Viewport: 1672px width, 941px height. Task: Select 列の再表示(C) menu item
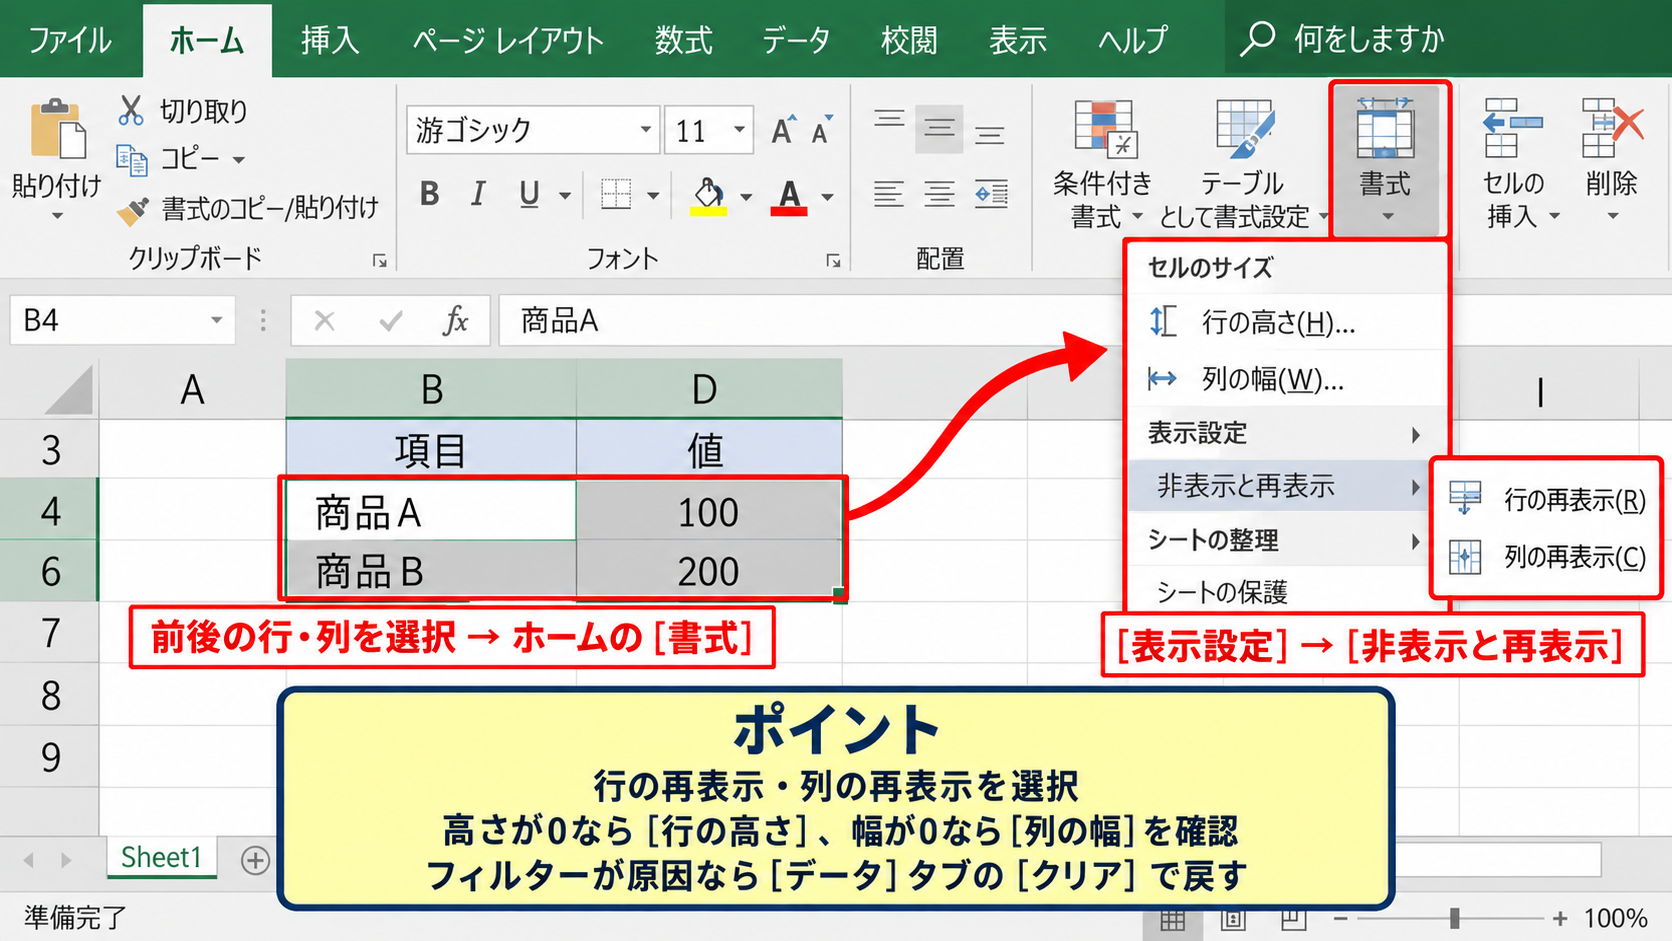[x=1546, y=556]
